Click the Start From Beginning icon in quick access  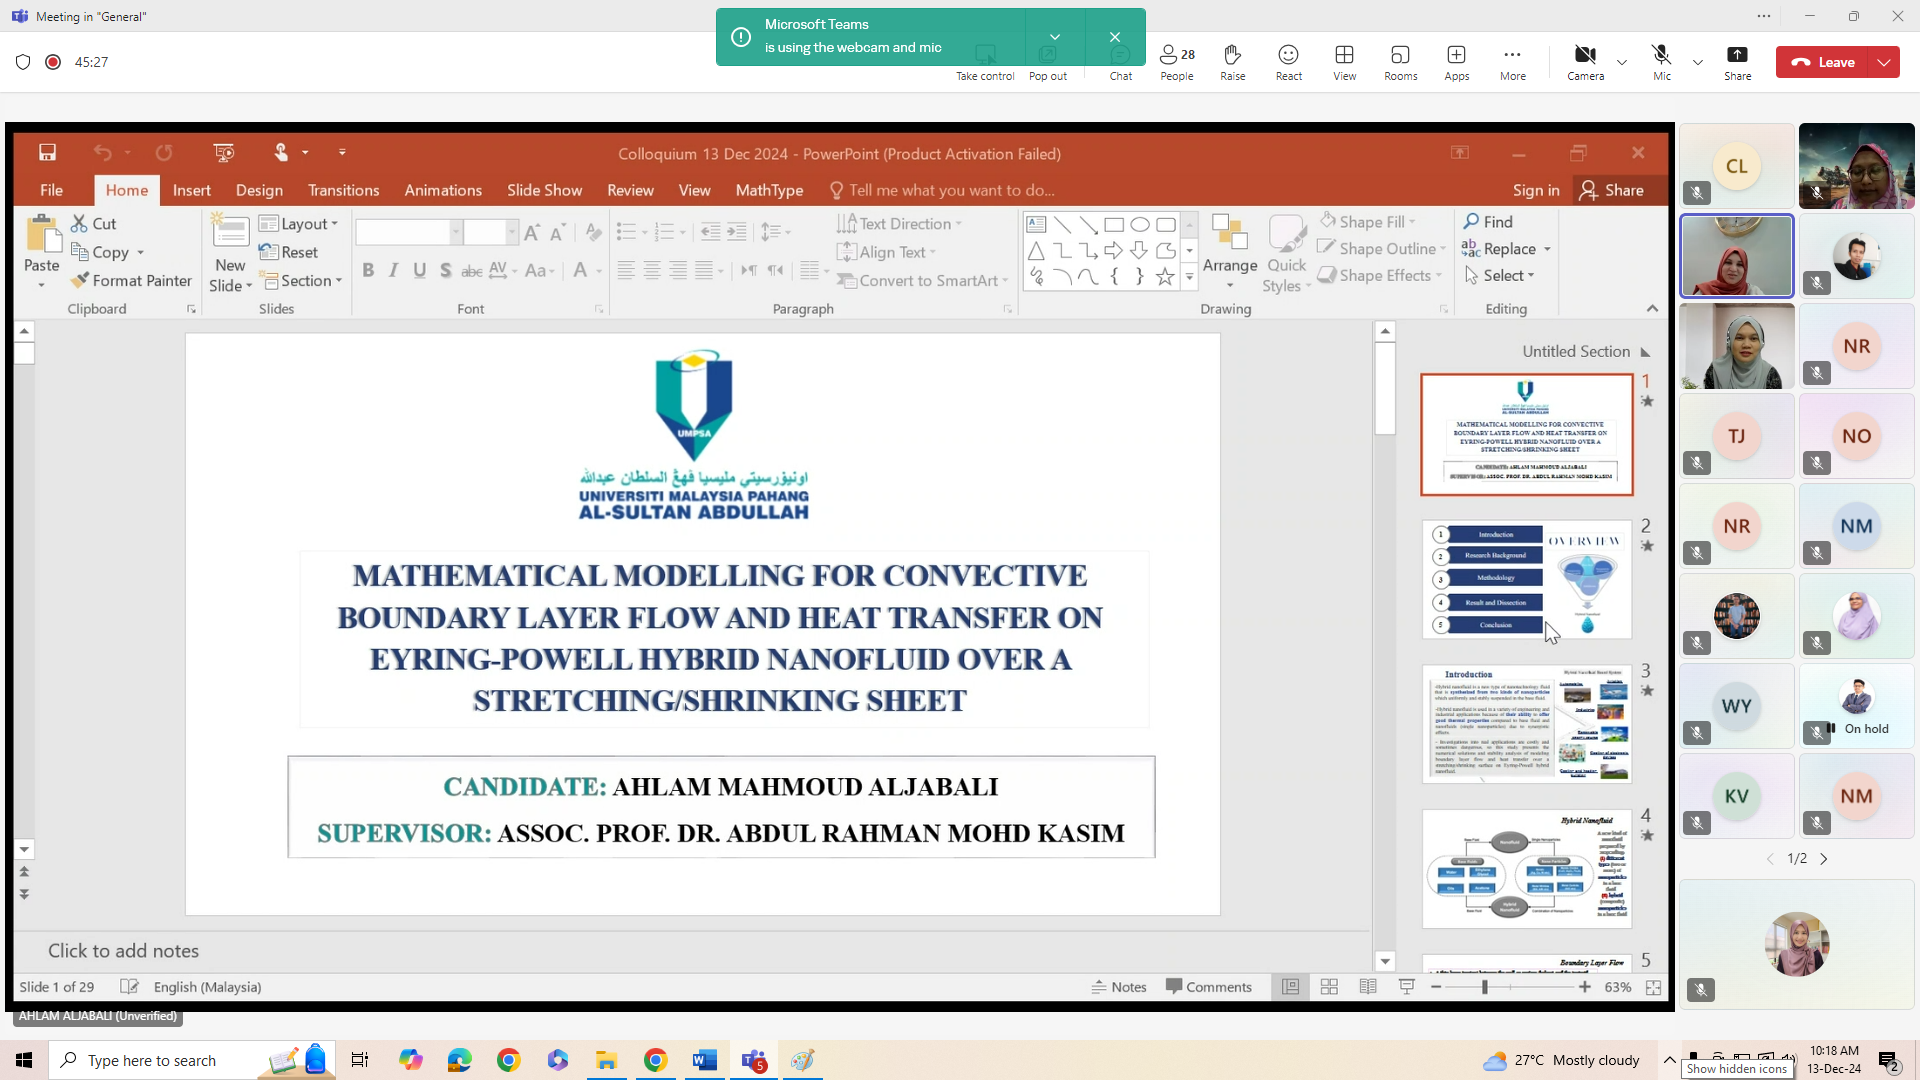224,152
